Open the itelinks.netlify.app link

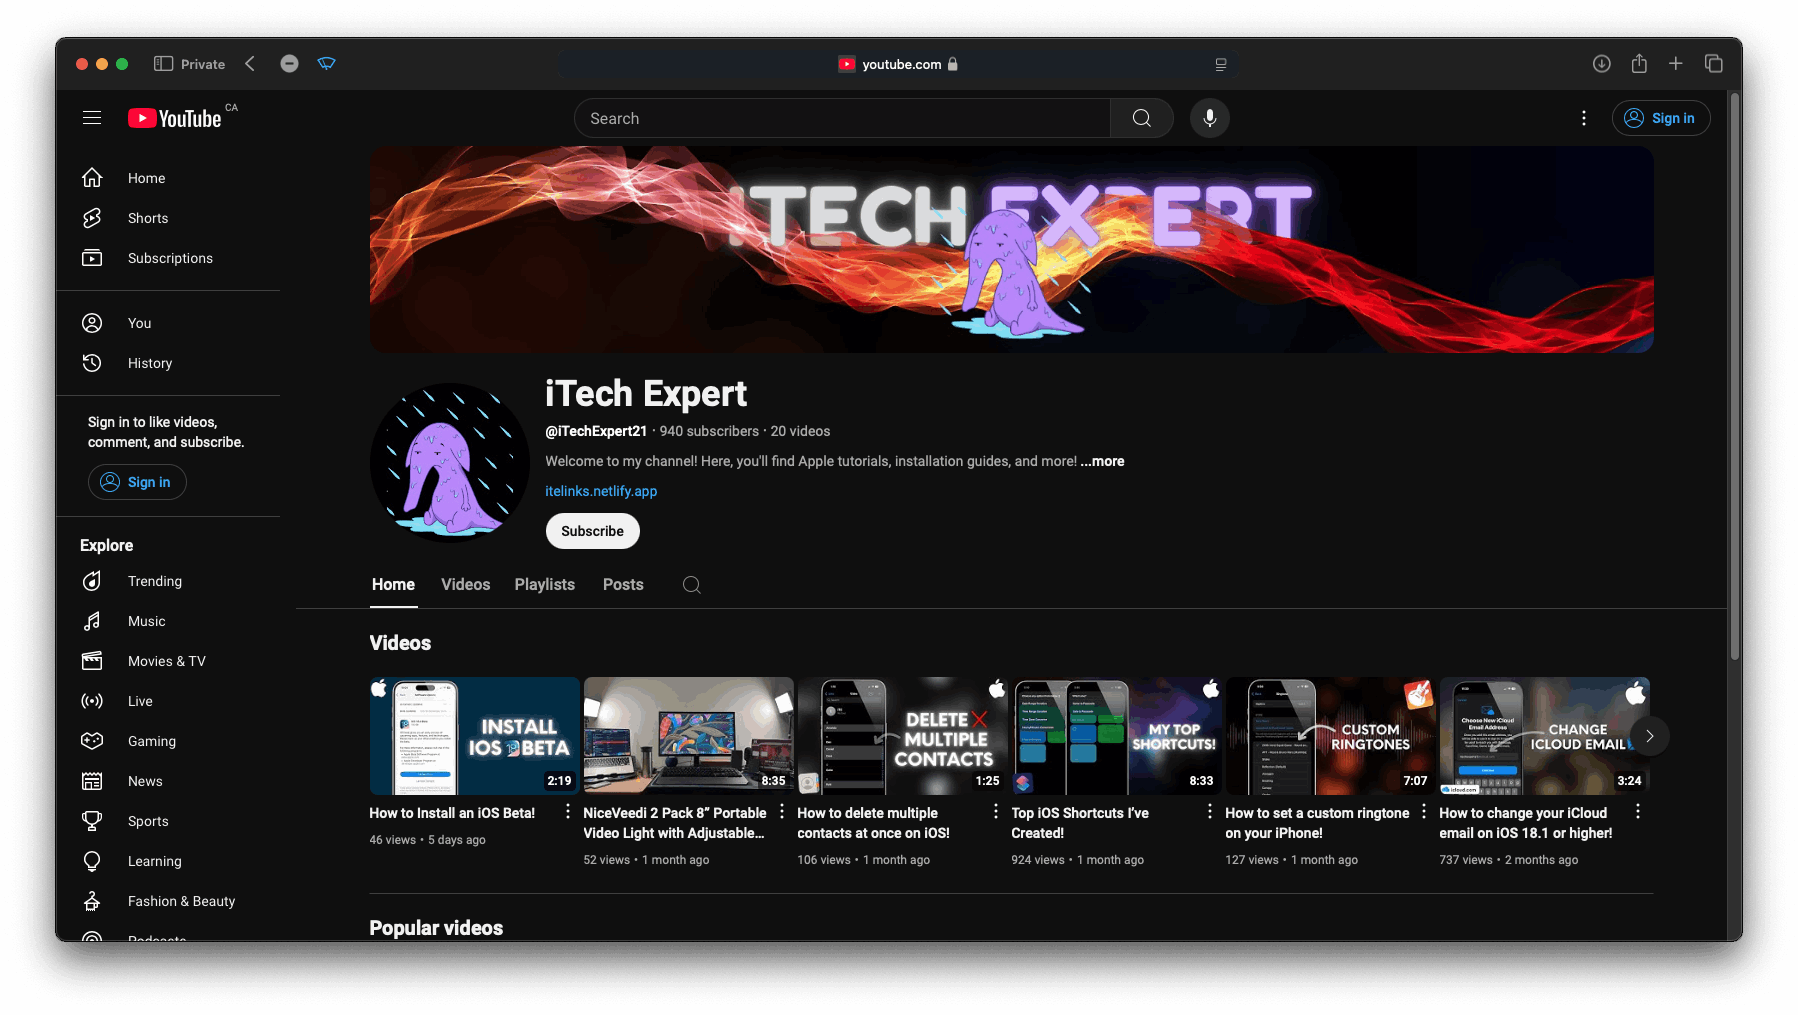(601, 491)
